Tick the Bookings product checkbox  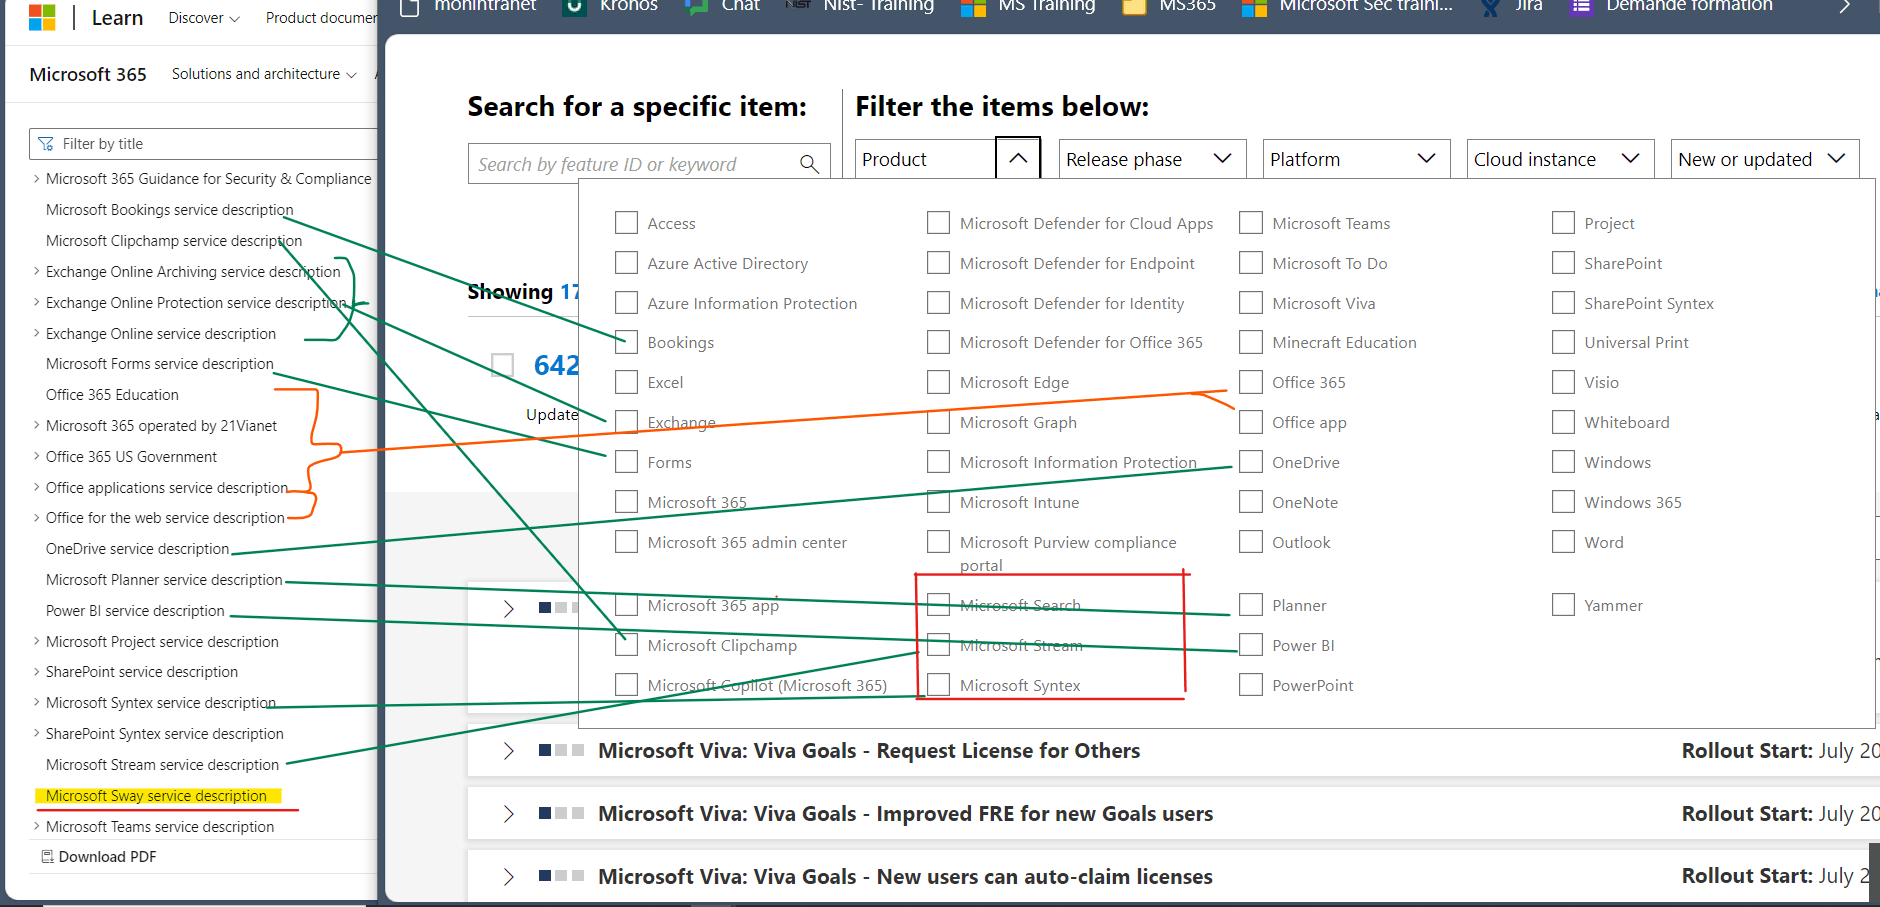(x=626, y=342)
